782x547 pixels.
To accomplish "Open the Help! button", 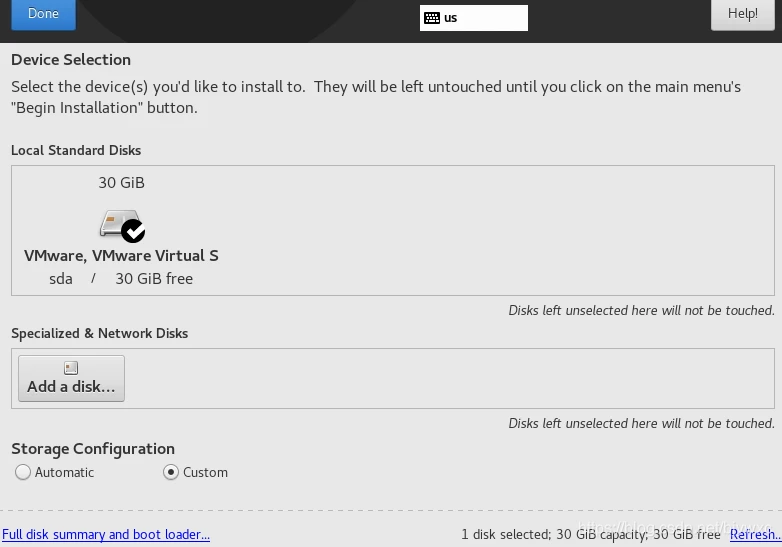I will (743, 14).
